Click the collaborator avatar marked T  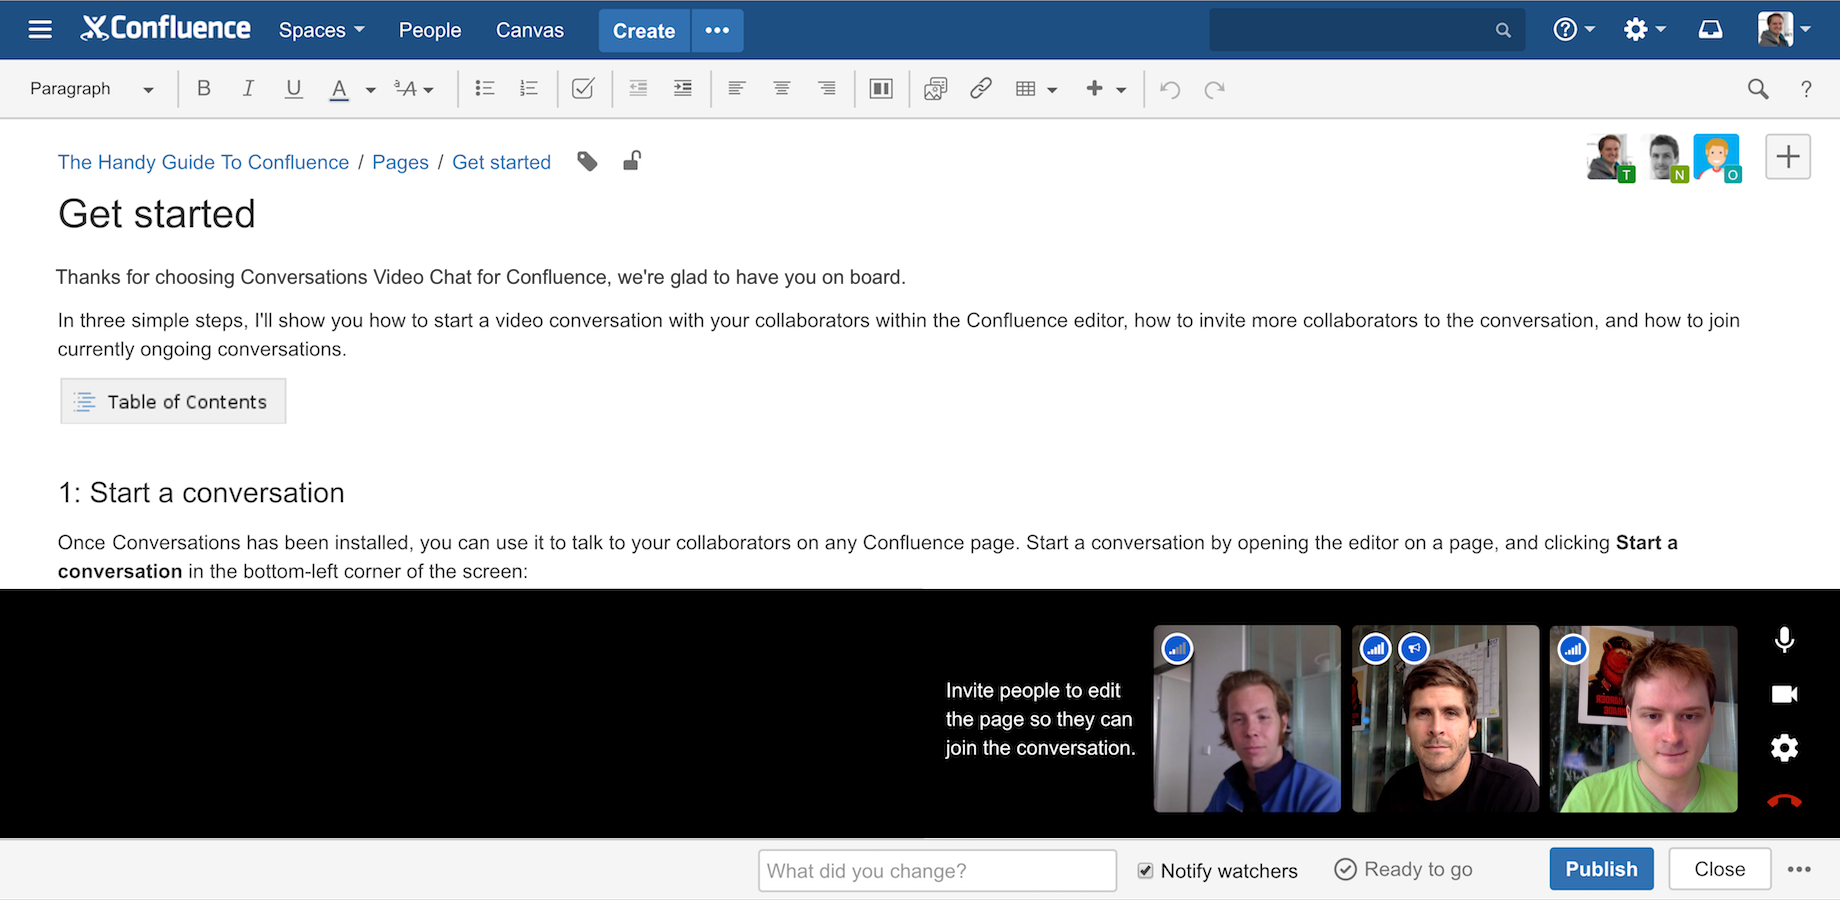(x=1610, y=157)
